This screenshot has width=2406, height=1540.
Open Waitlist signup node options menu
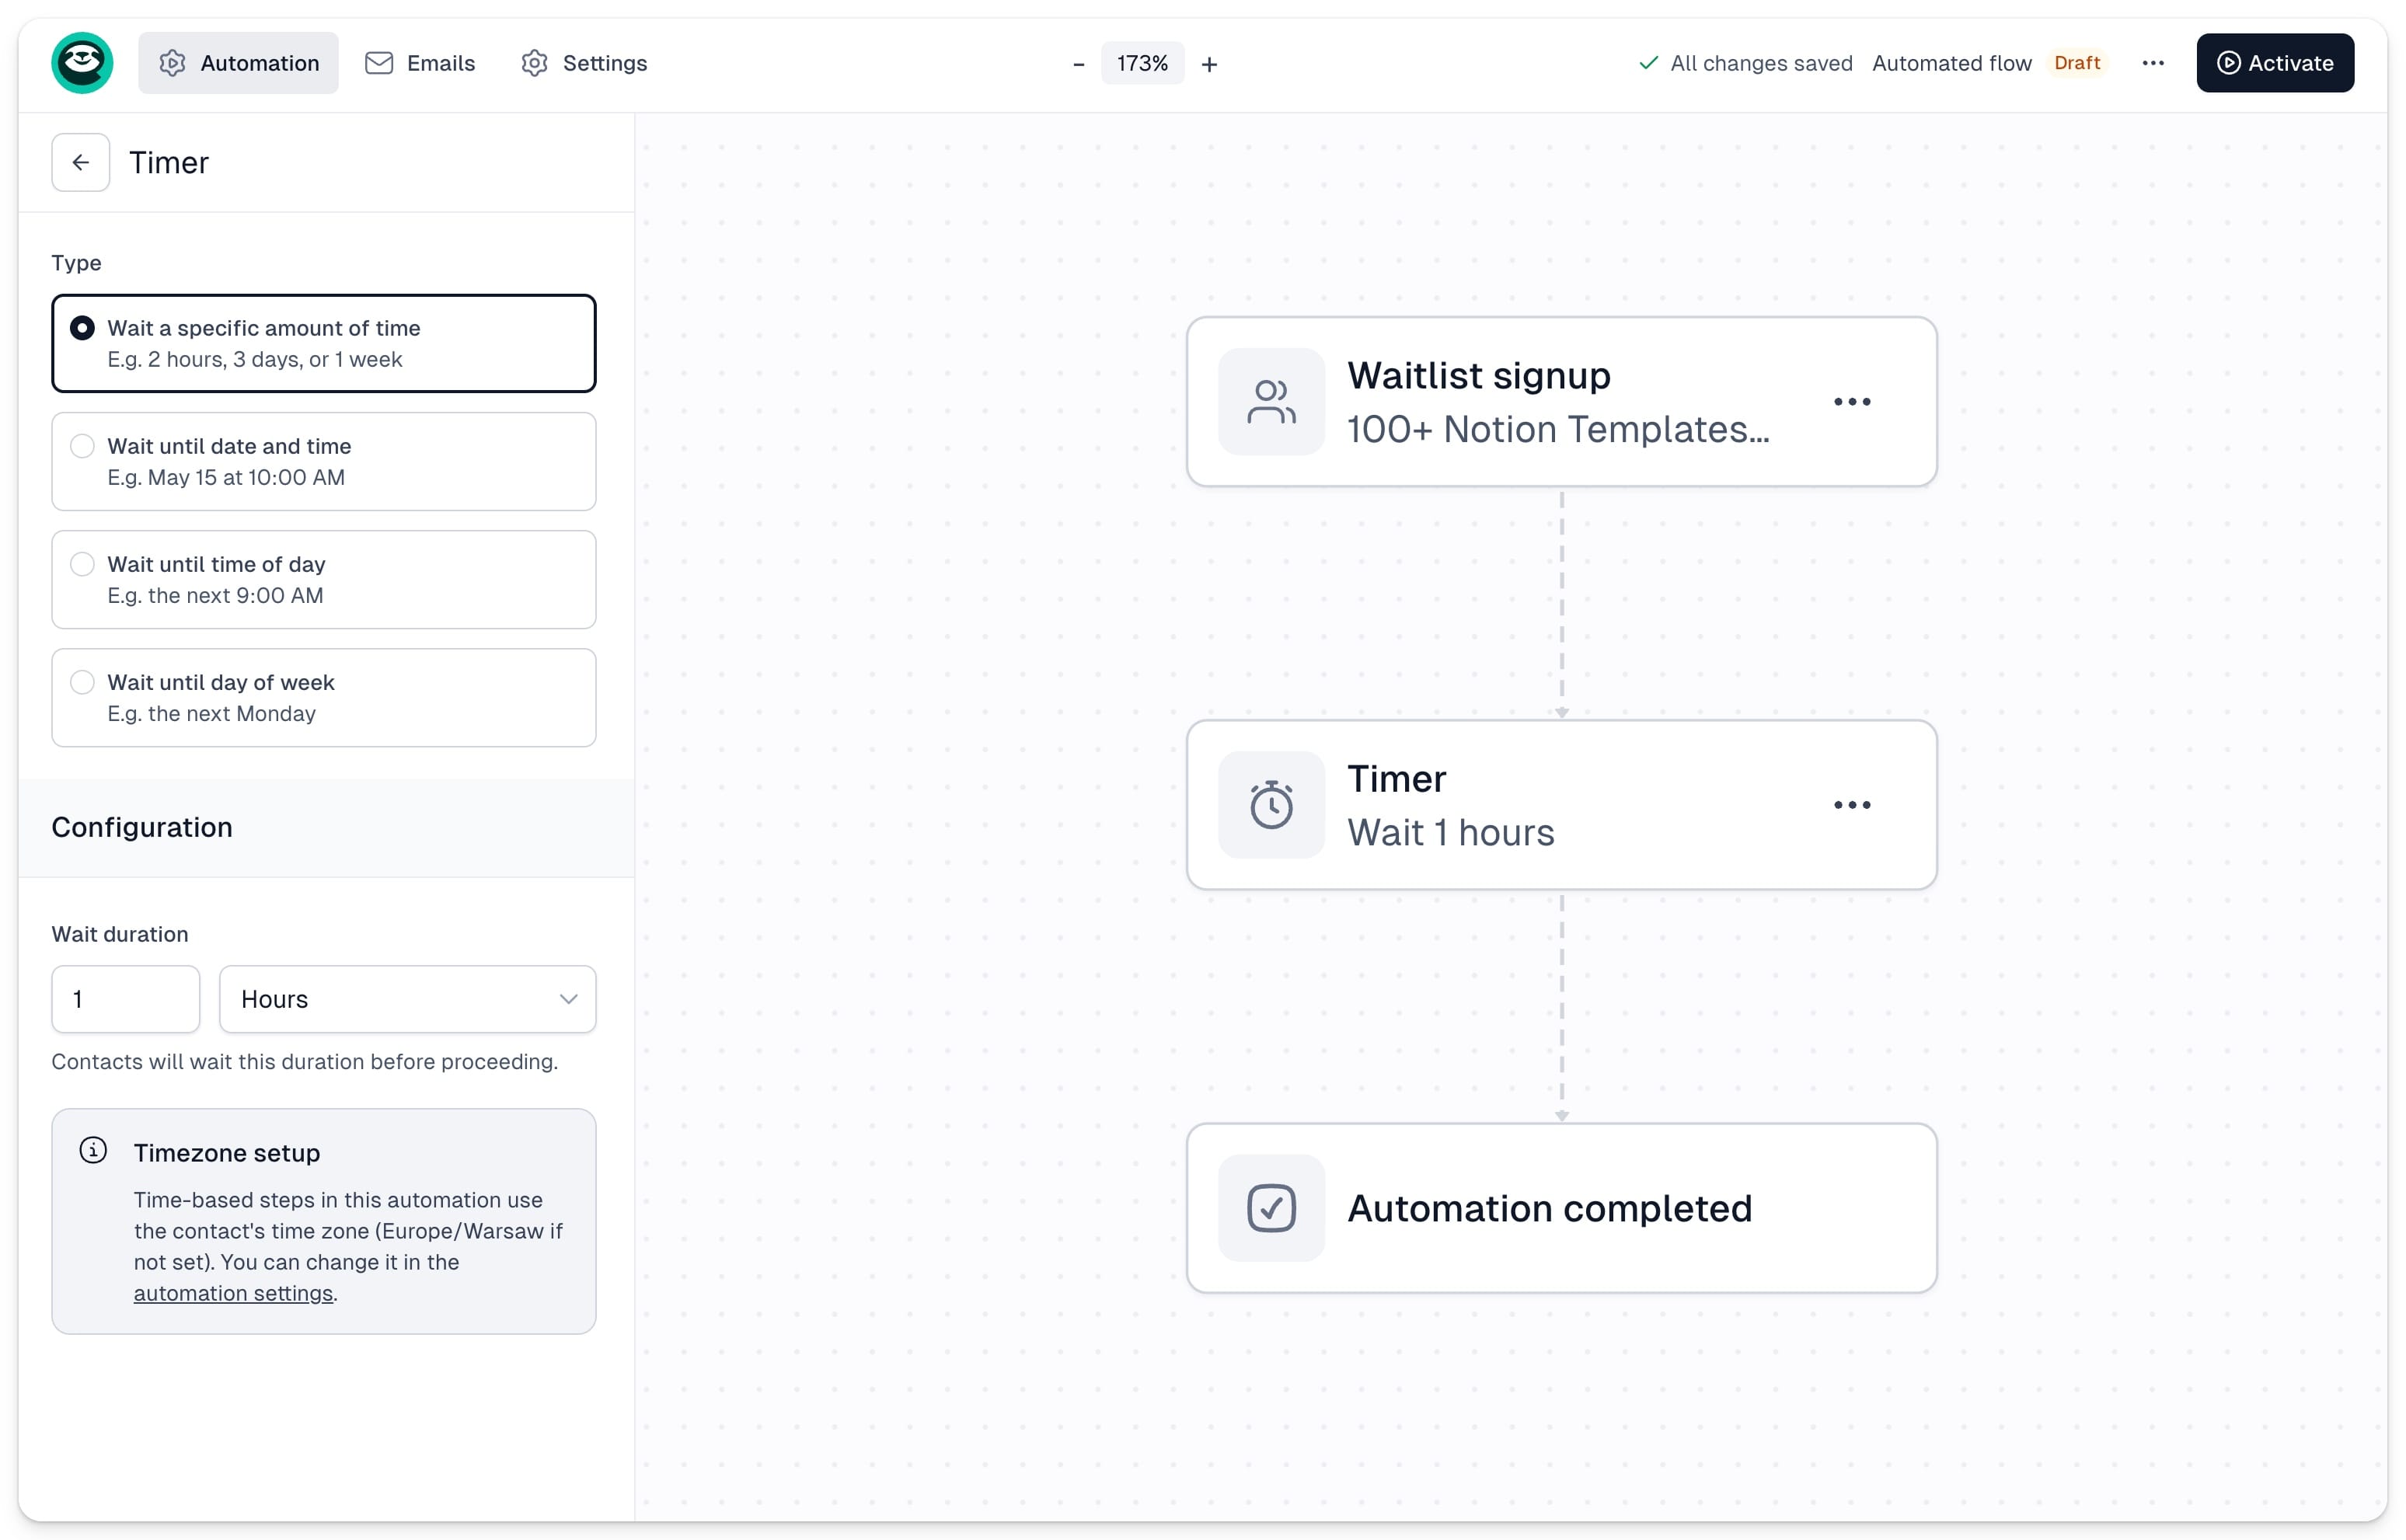(x=1851, y=402)
